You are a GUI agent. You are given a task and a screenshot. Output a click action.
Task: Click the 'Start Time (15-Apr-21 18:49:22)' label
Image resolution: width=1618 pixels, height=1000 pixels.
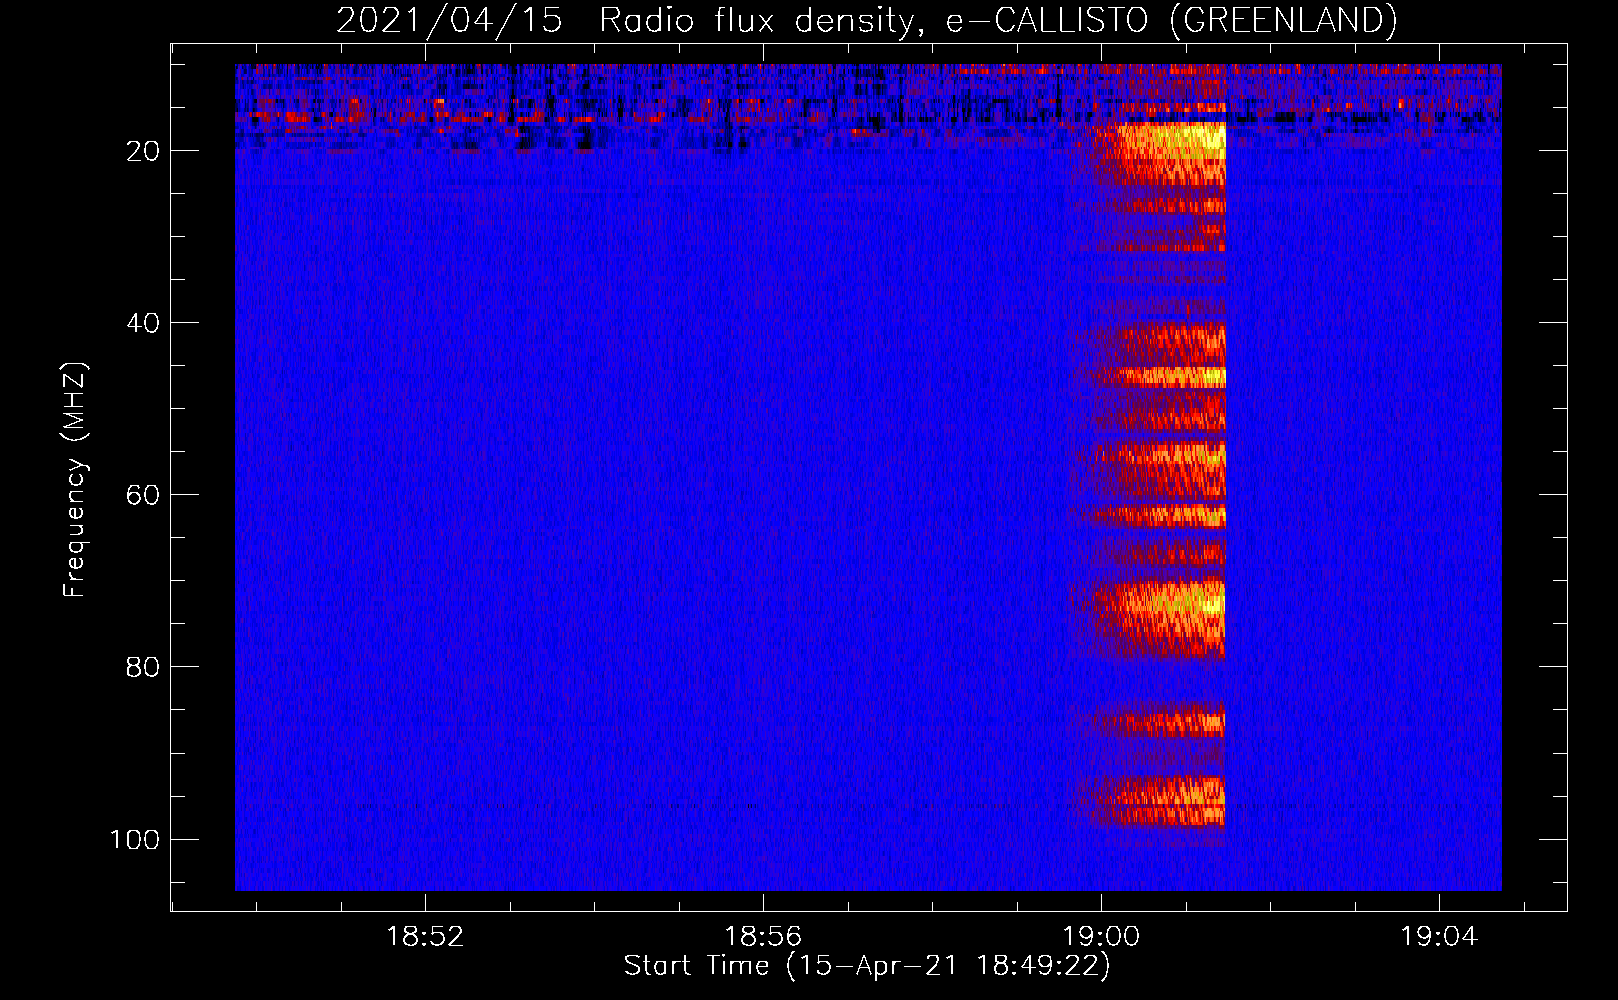click(867, 966)
